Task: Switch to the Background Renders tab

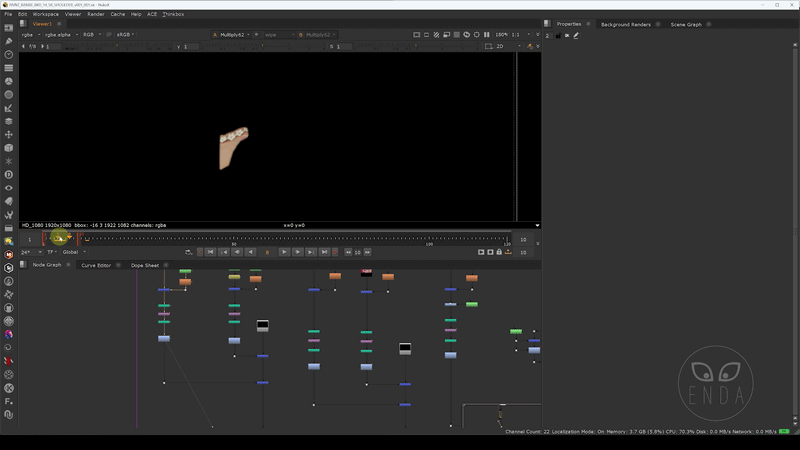Action: (x=626, y=24)
